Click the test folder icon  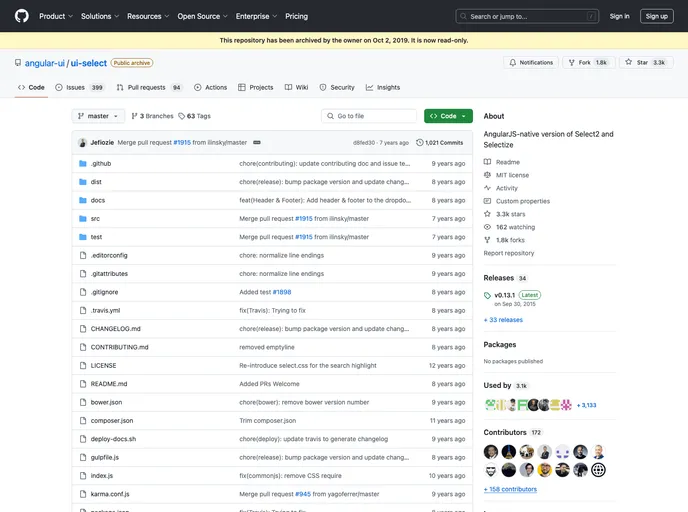click(x=82, y=237)
